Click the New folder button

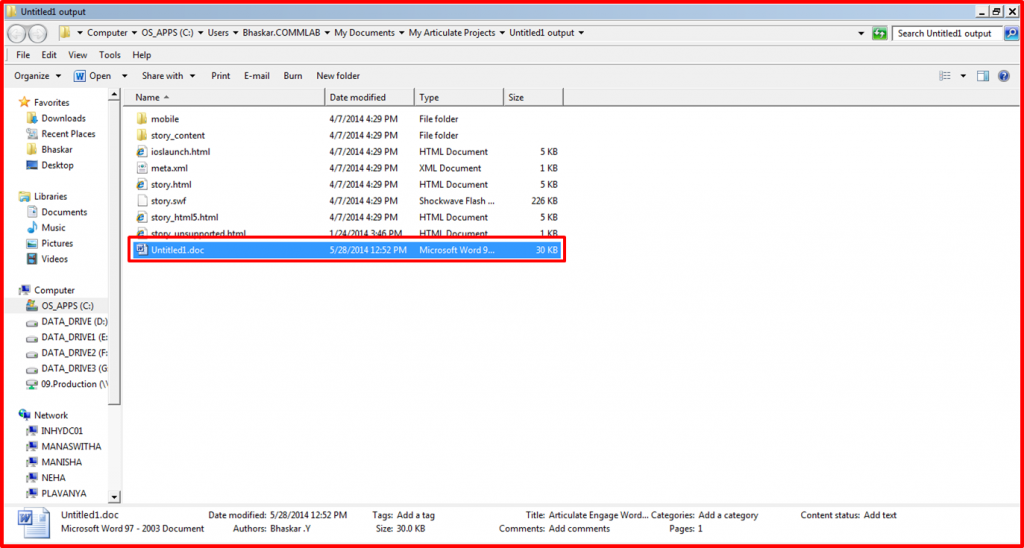click(338, 76)
